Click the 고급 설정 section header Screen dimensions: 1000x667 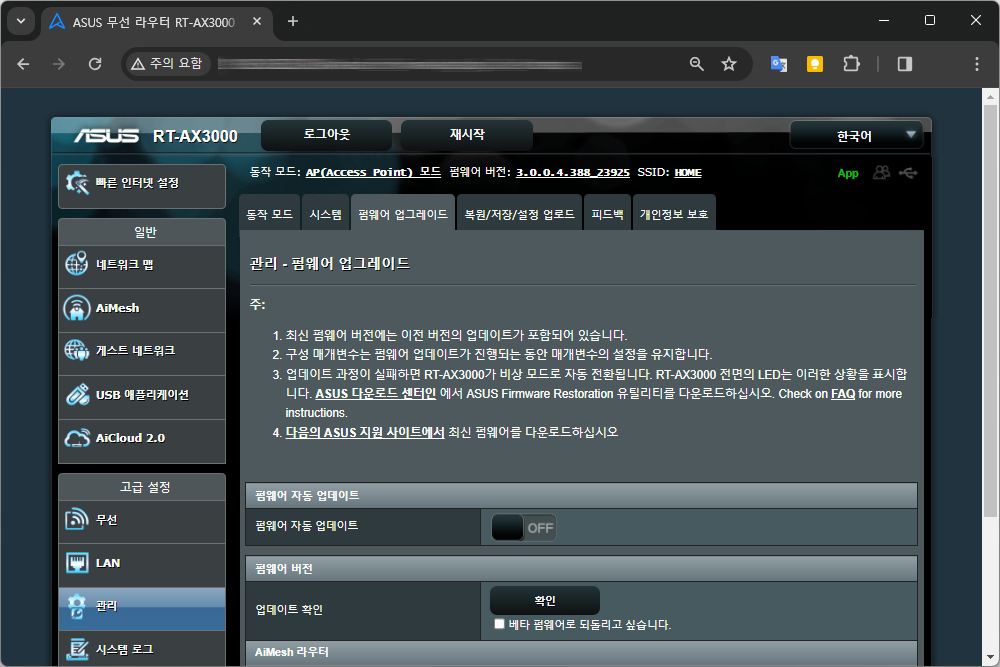click(x=142, y=487)
